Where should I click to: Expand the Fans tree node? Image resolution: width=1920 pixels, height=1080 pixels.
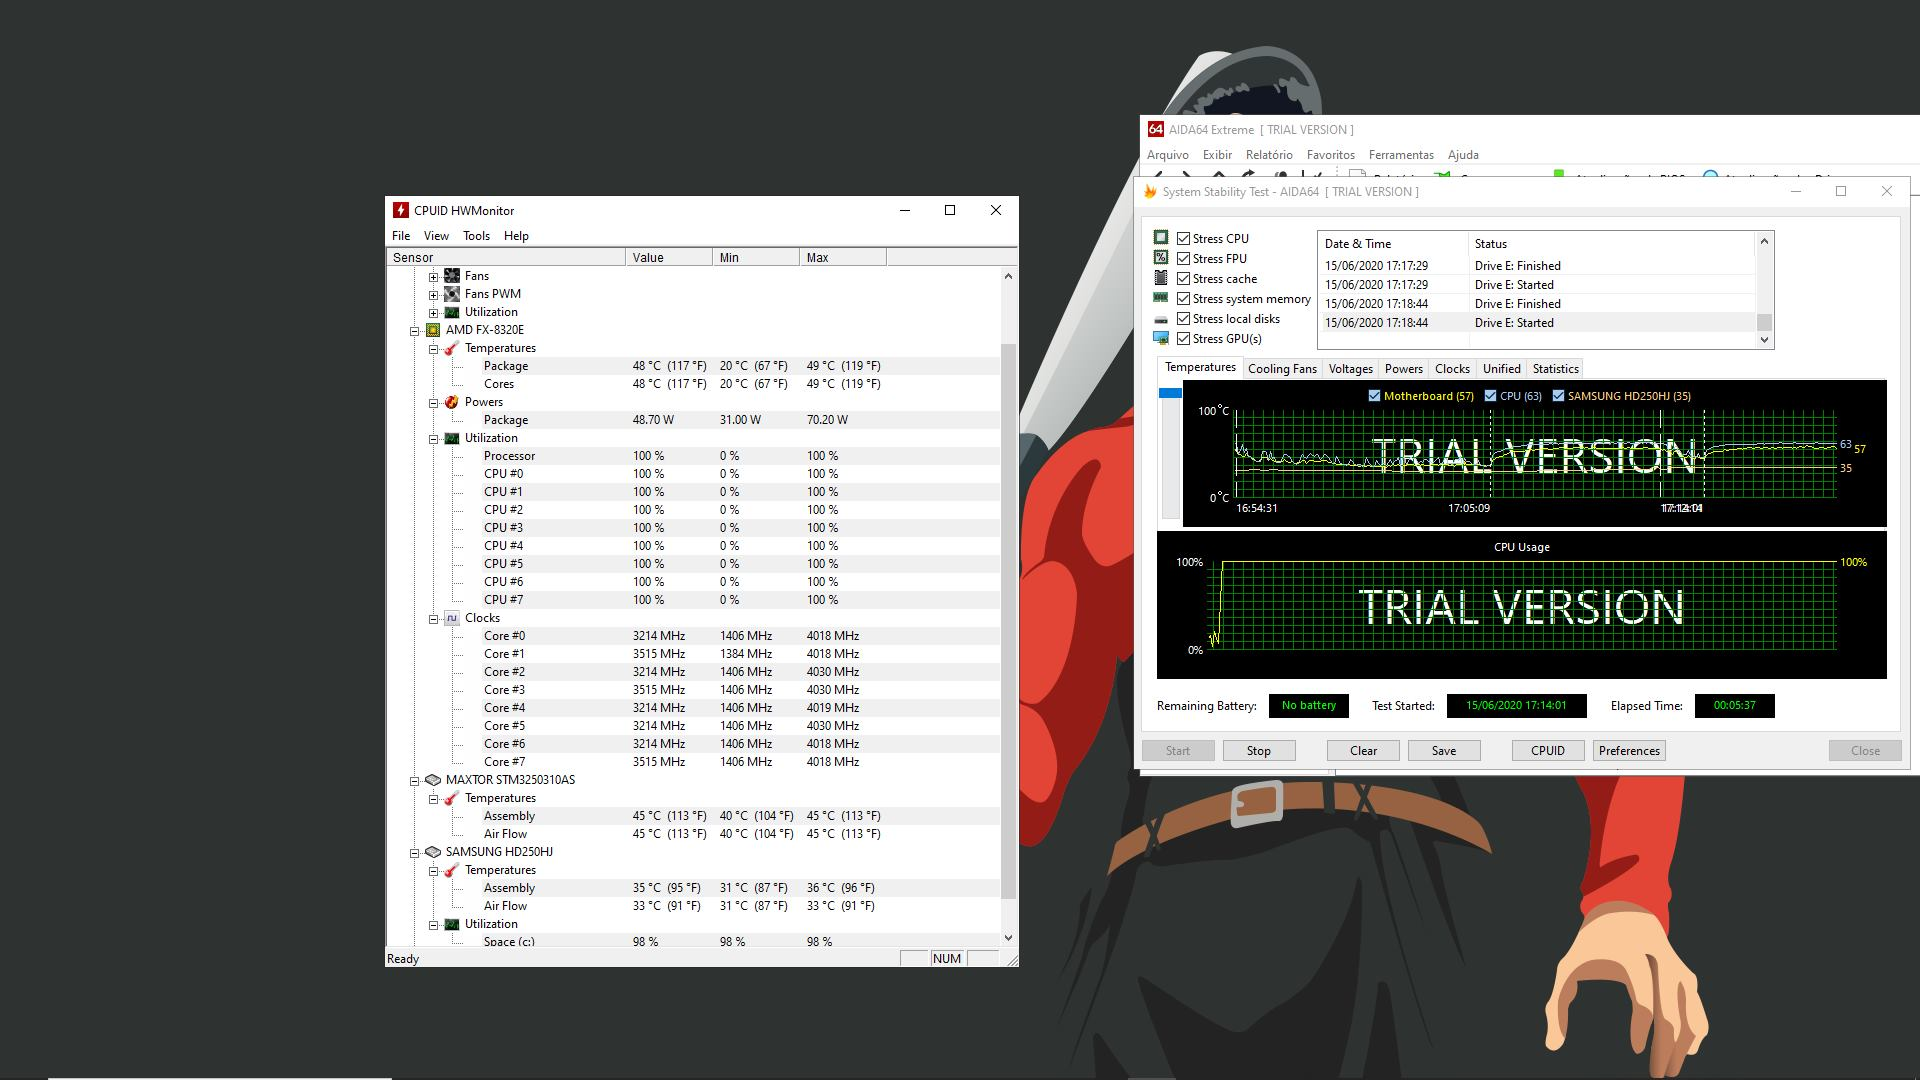click(x=434, y=277)
